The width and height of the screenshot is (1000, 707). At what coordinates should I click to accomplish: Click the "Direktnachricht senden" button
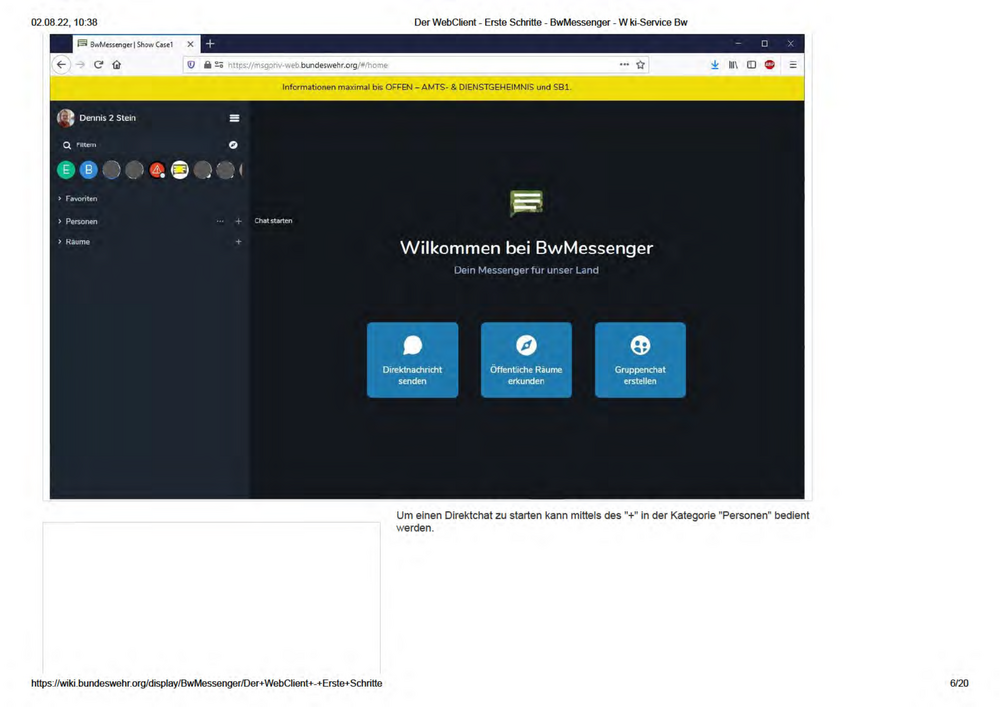coord(412,360)
